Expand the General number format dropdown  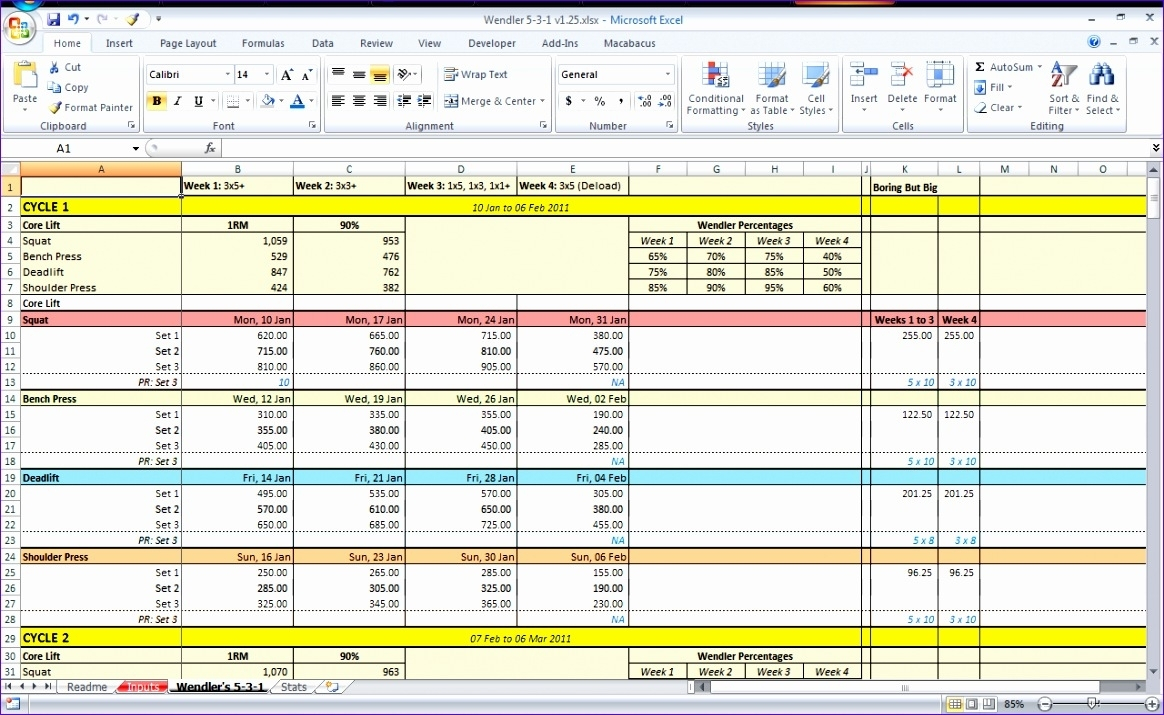(x=668, y=75)
